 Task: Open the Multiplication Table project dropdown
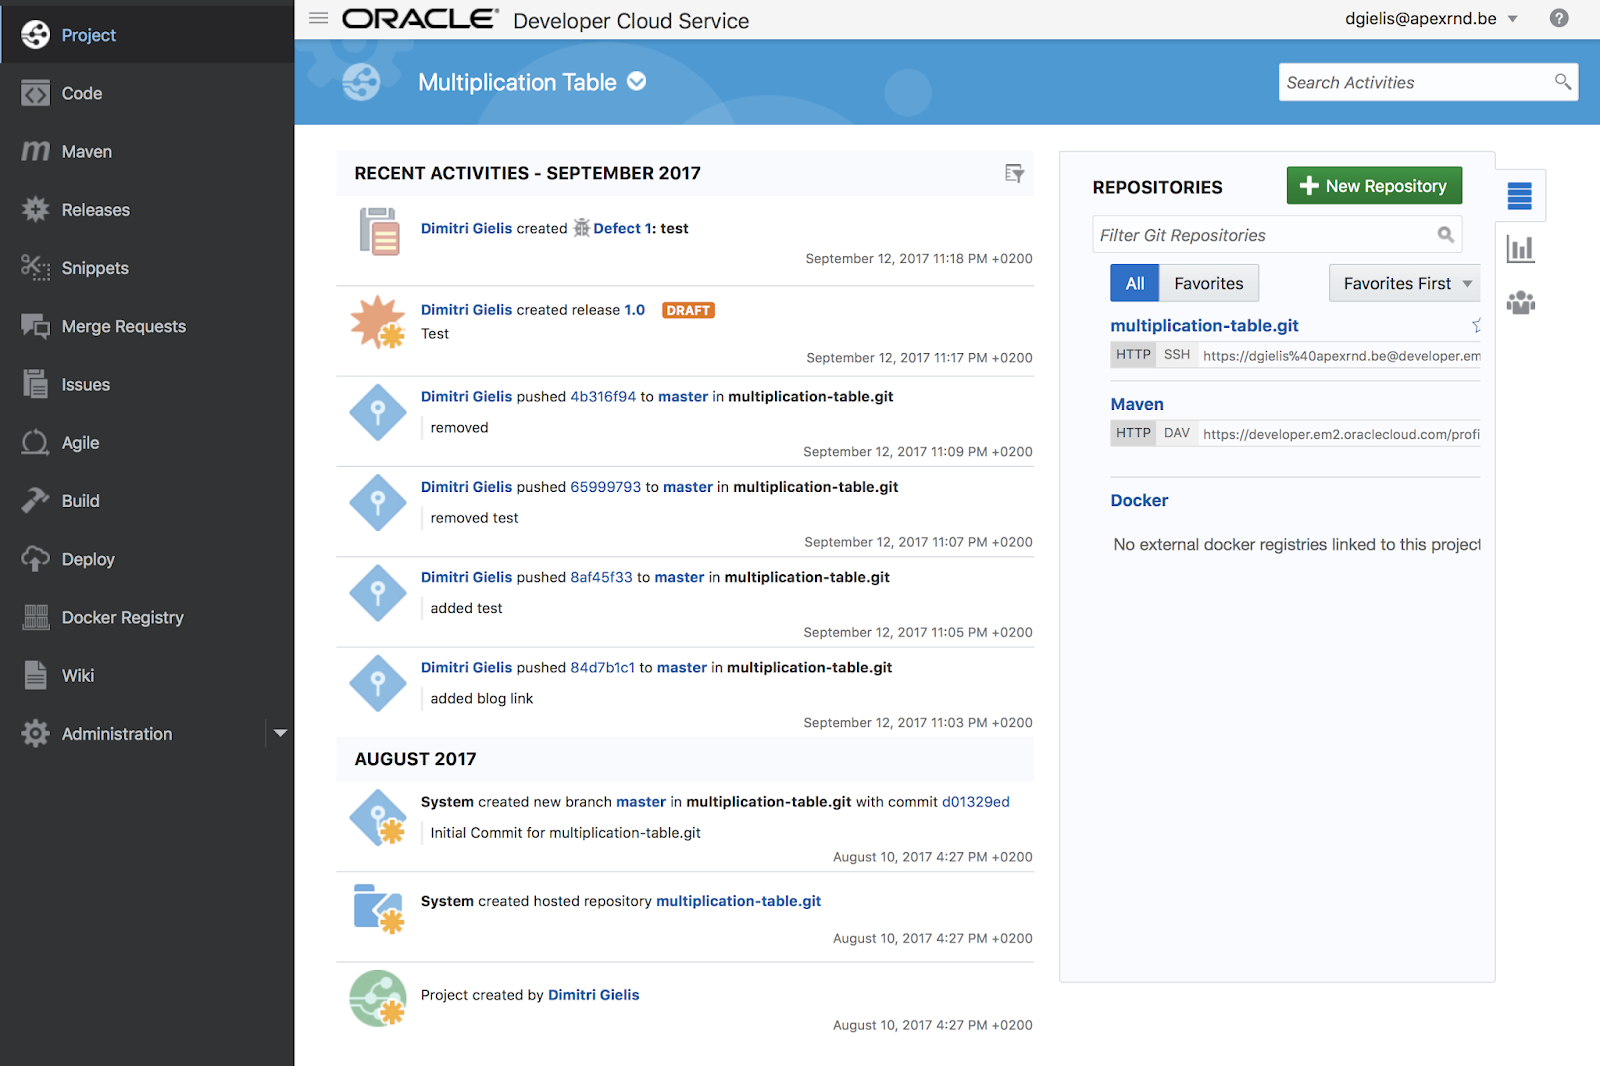pos(638,82)
